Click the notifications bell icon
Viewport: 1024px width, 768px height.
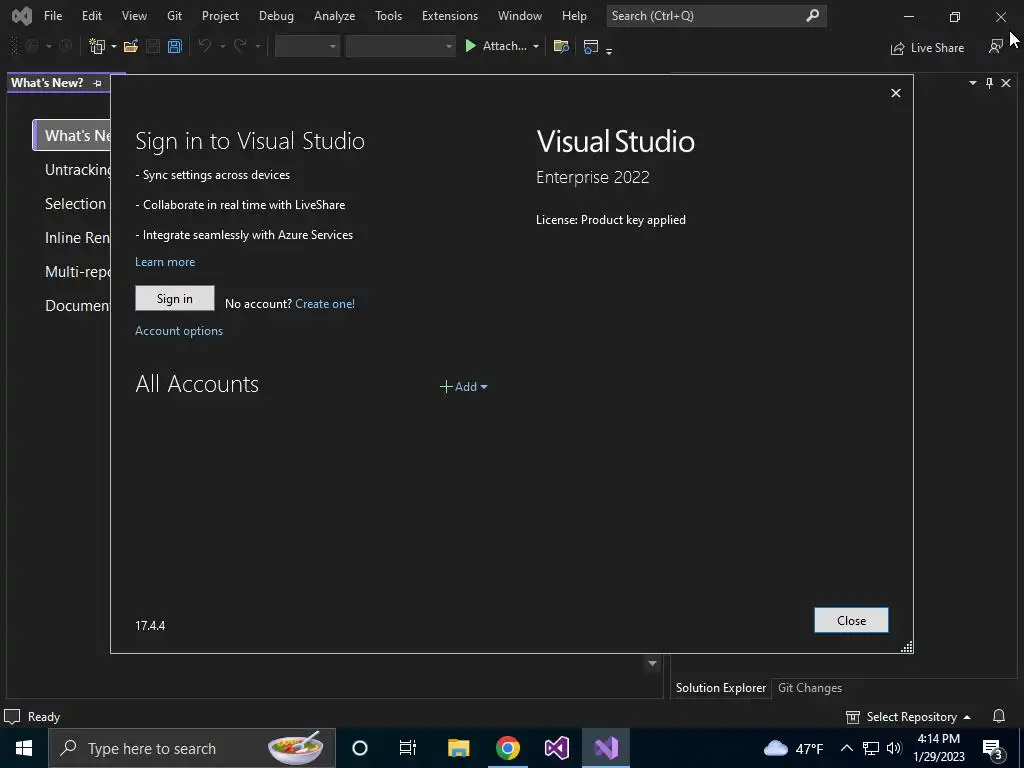(x=999, y=716)
